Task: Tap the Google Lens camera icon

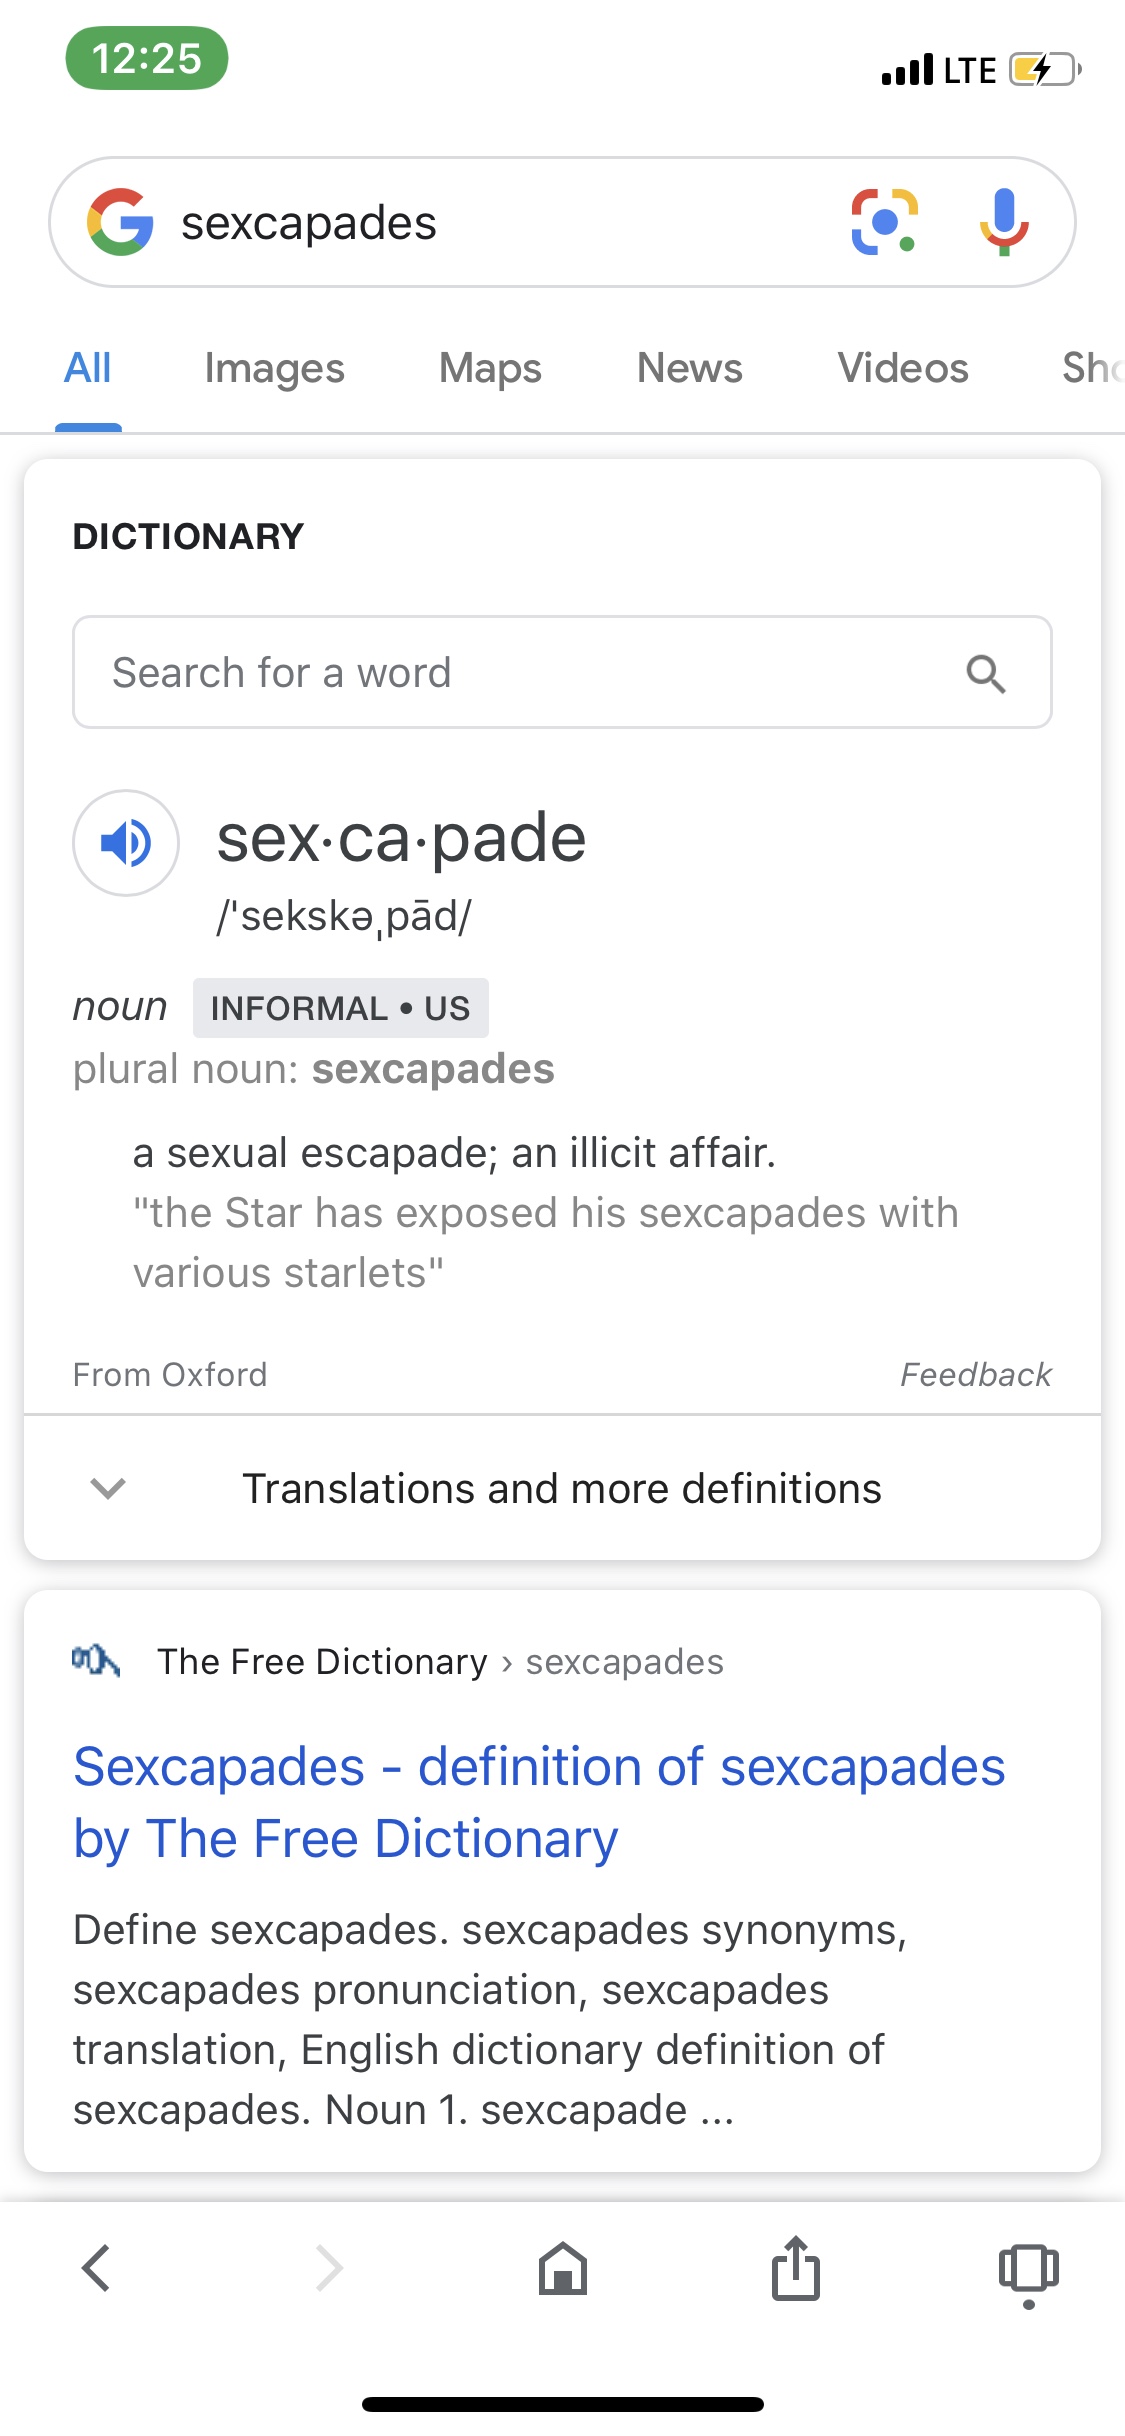Action: point(884,222)
